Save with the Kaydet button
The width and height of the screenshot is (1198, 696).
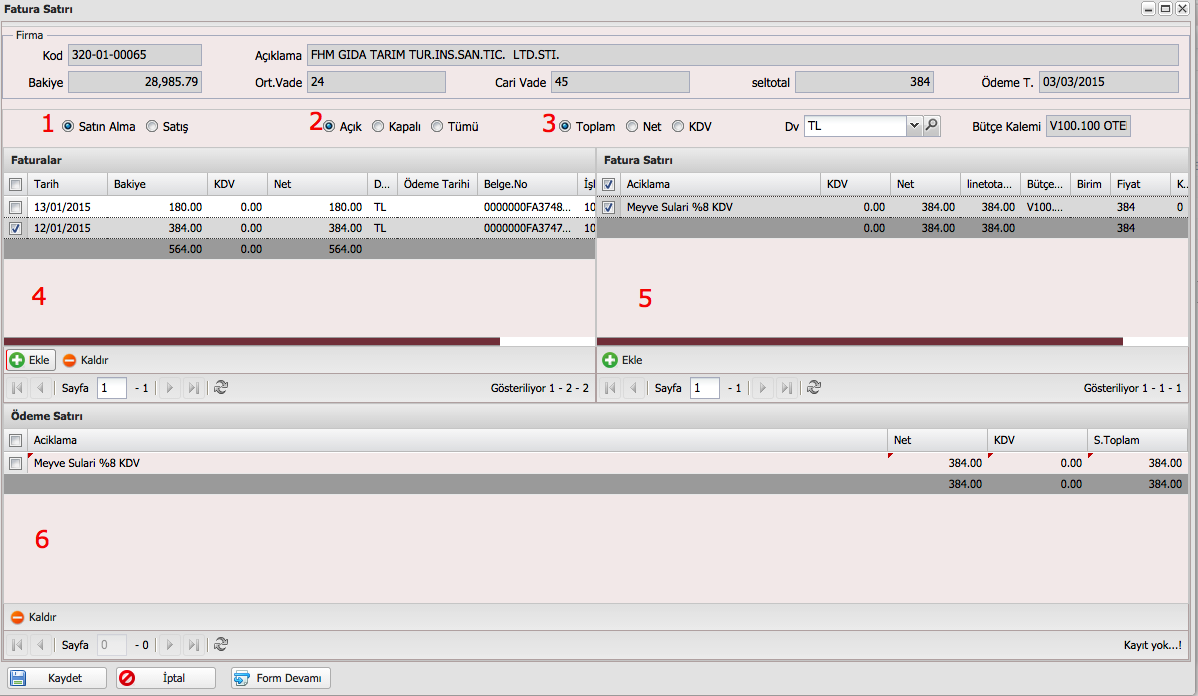point(57,678)
